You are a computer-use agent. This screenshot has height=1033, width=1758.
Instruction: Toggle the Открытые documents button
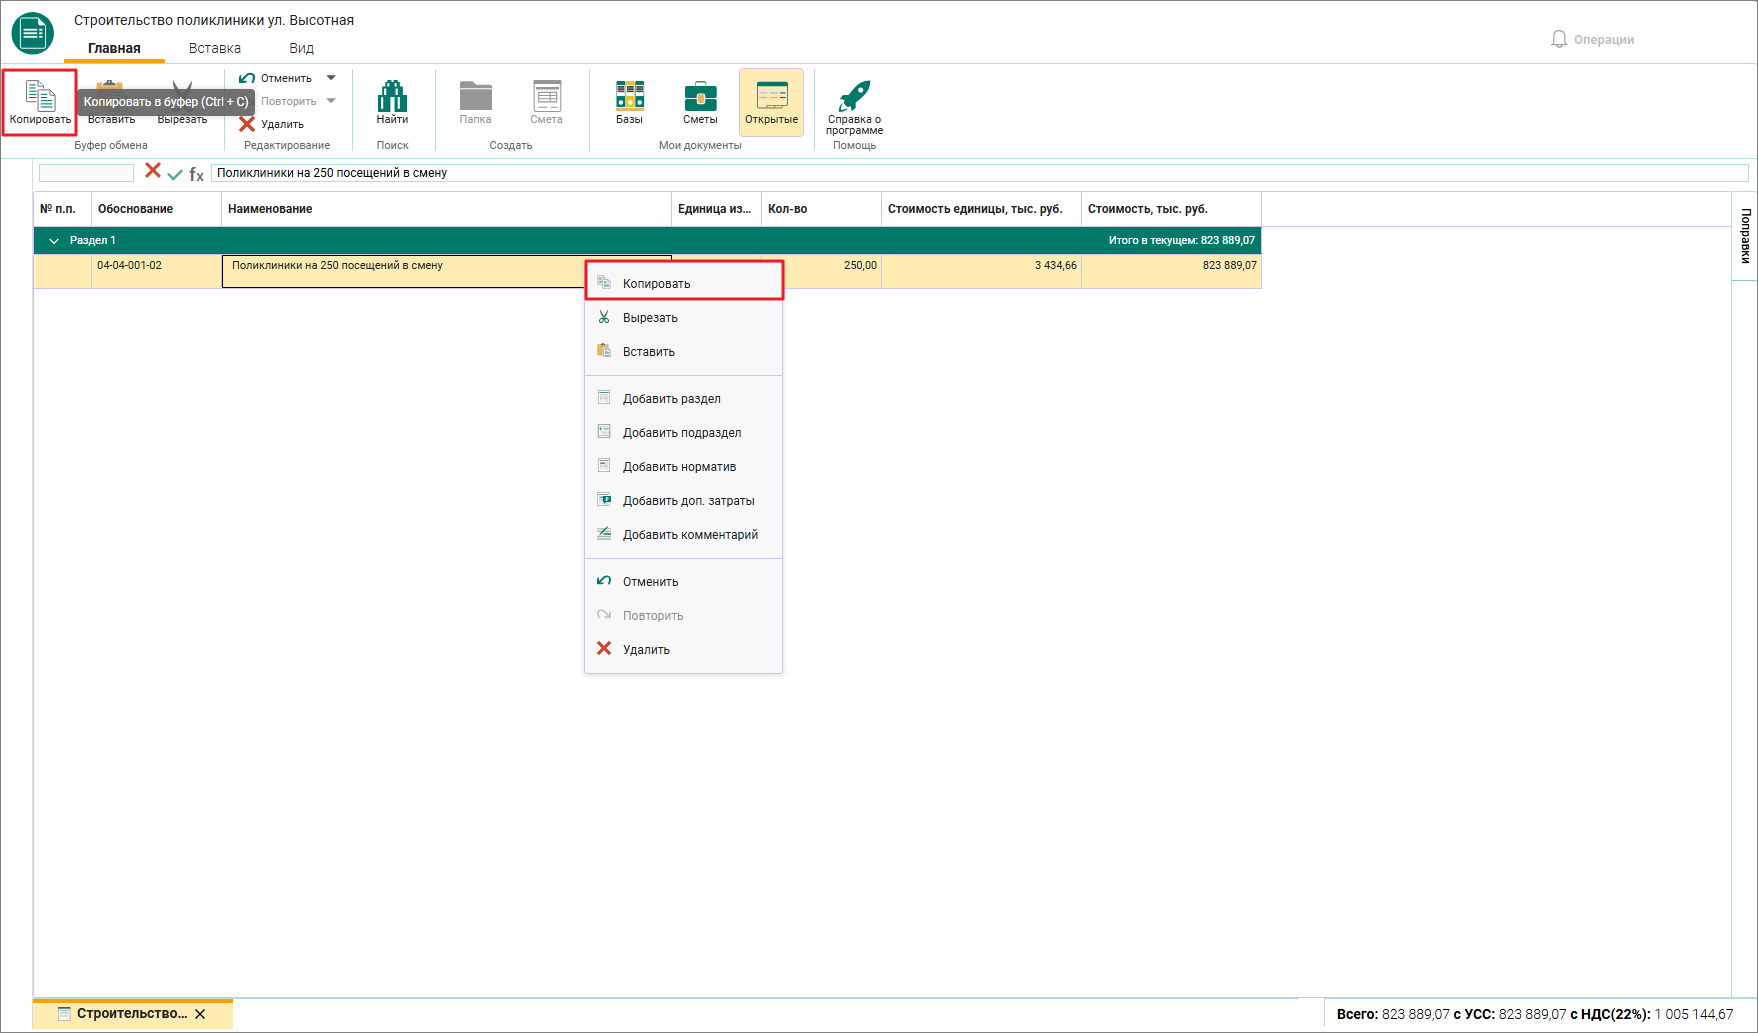[x=771, y=102]
